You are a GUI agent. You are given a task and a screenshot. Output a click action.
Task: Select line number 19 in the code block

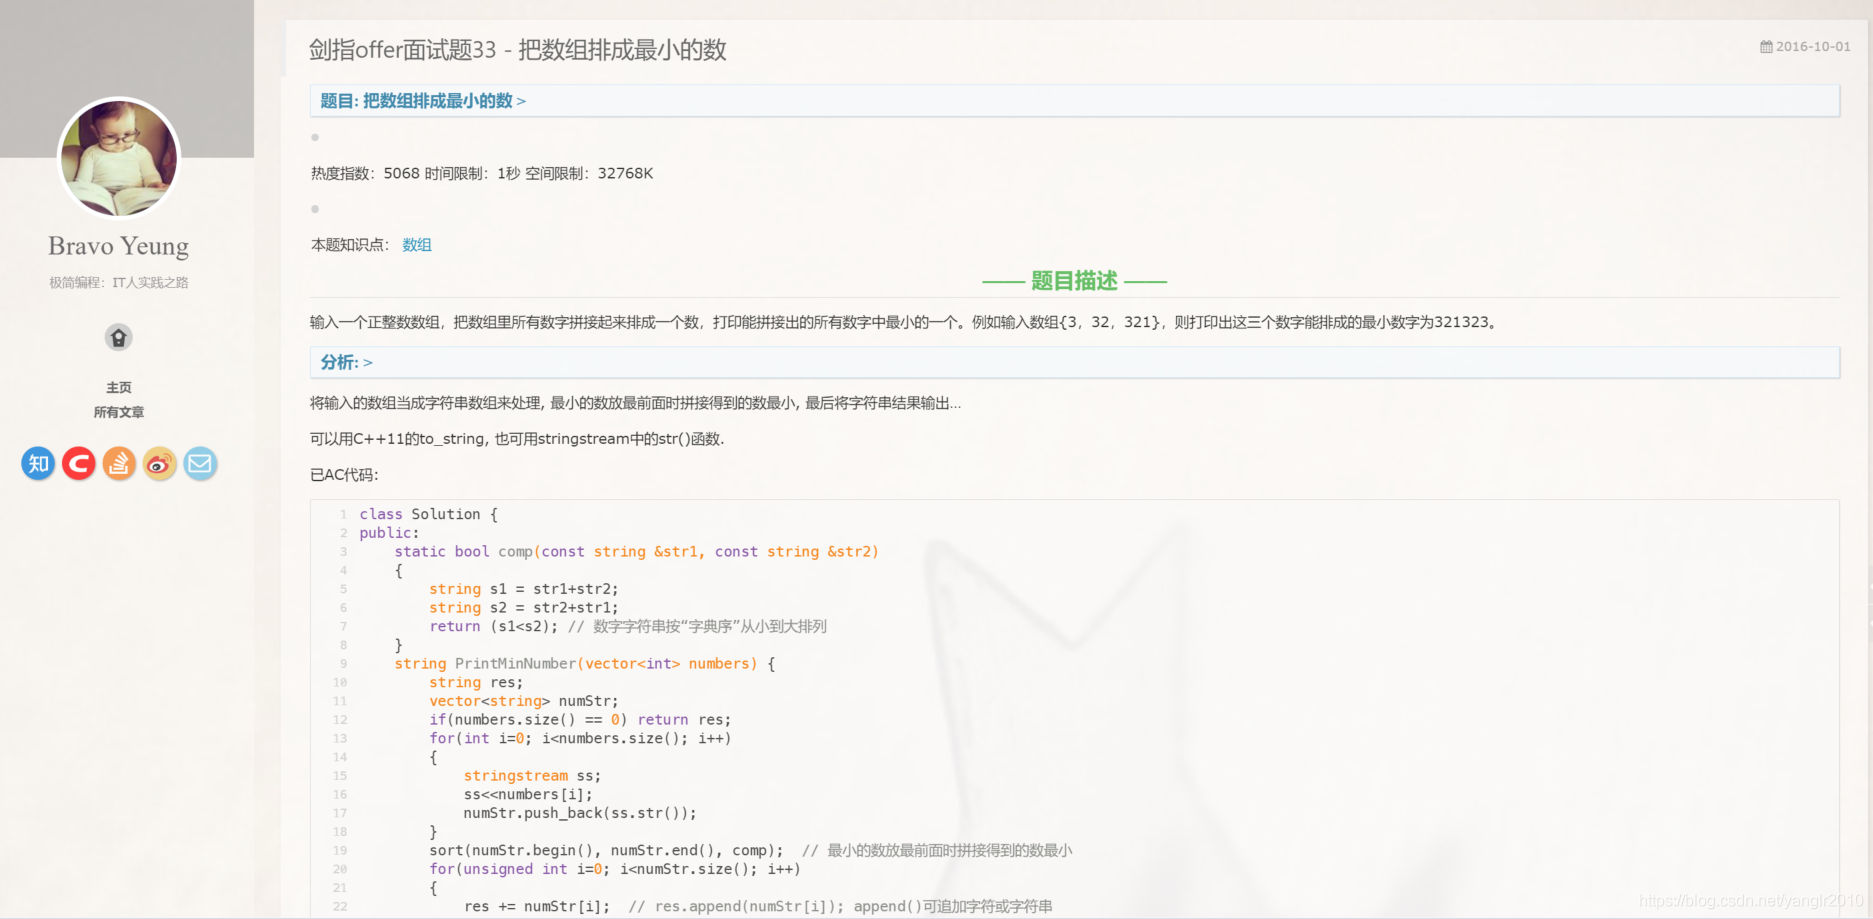[x=340, y=850]
